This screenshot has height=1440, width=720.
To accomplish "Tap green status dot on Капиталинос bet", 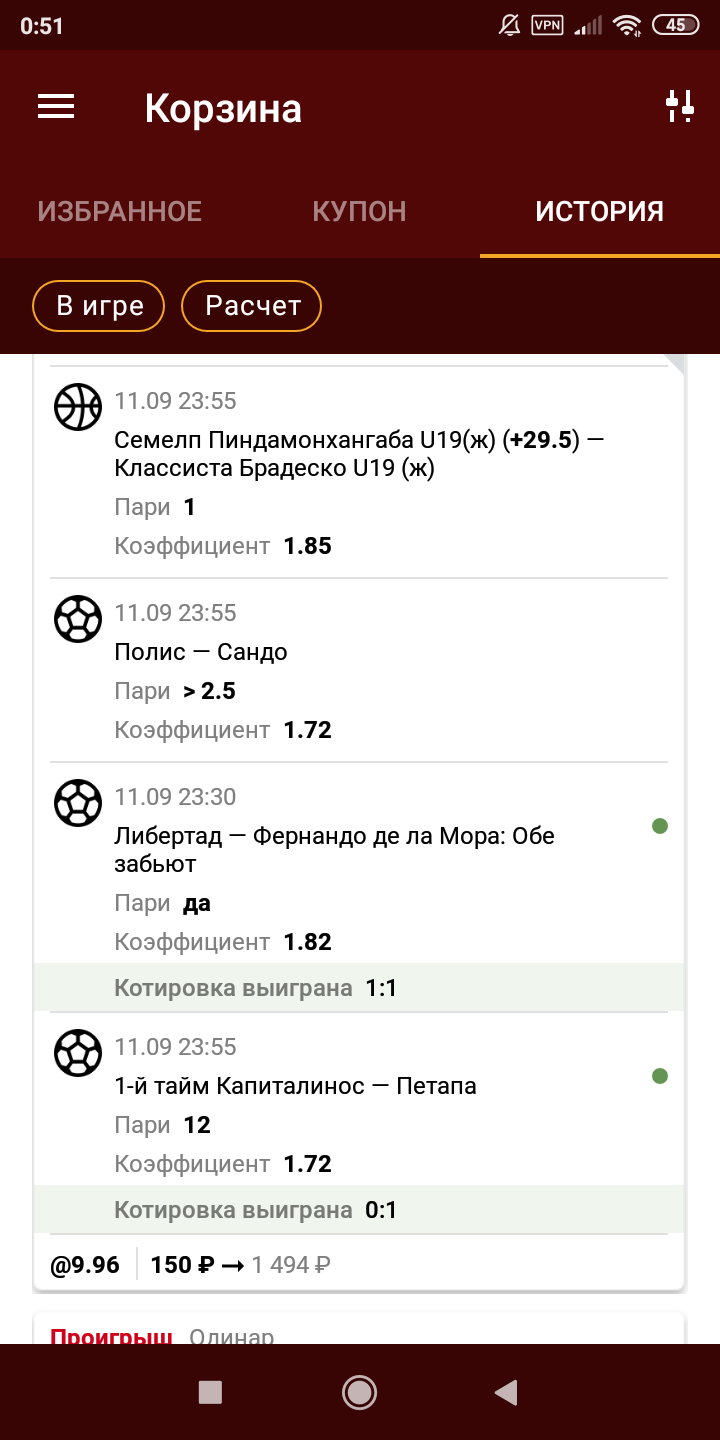I will (659, 1076).
